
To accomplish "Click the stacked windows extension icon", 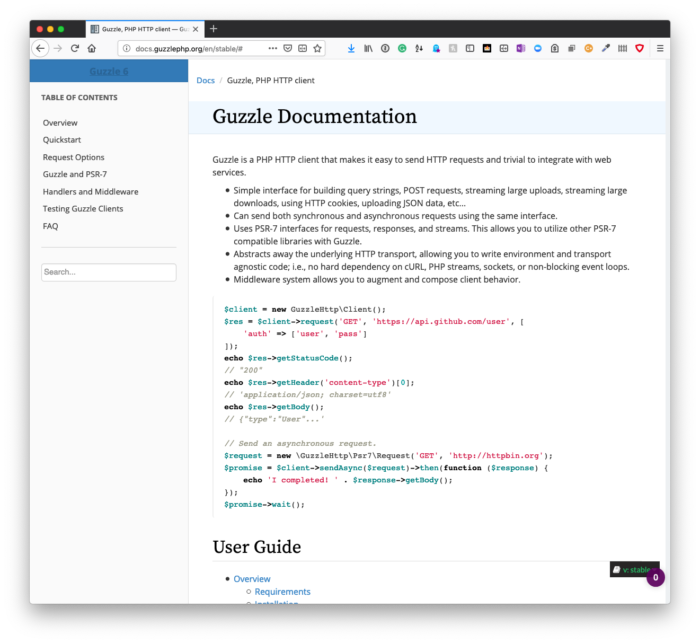I will (571, 48).
